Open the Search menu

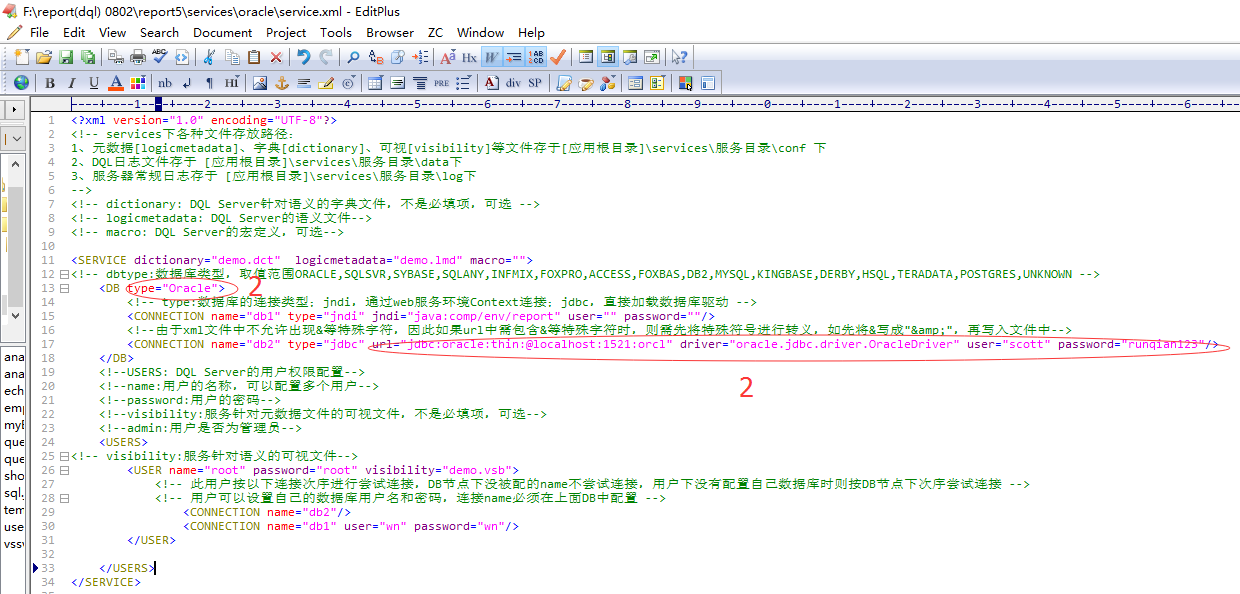click(159, 32)
